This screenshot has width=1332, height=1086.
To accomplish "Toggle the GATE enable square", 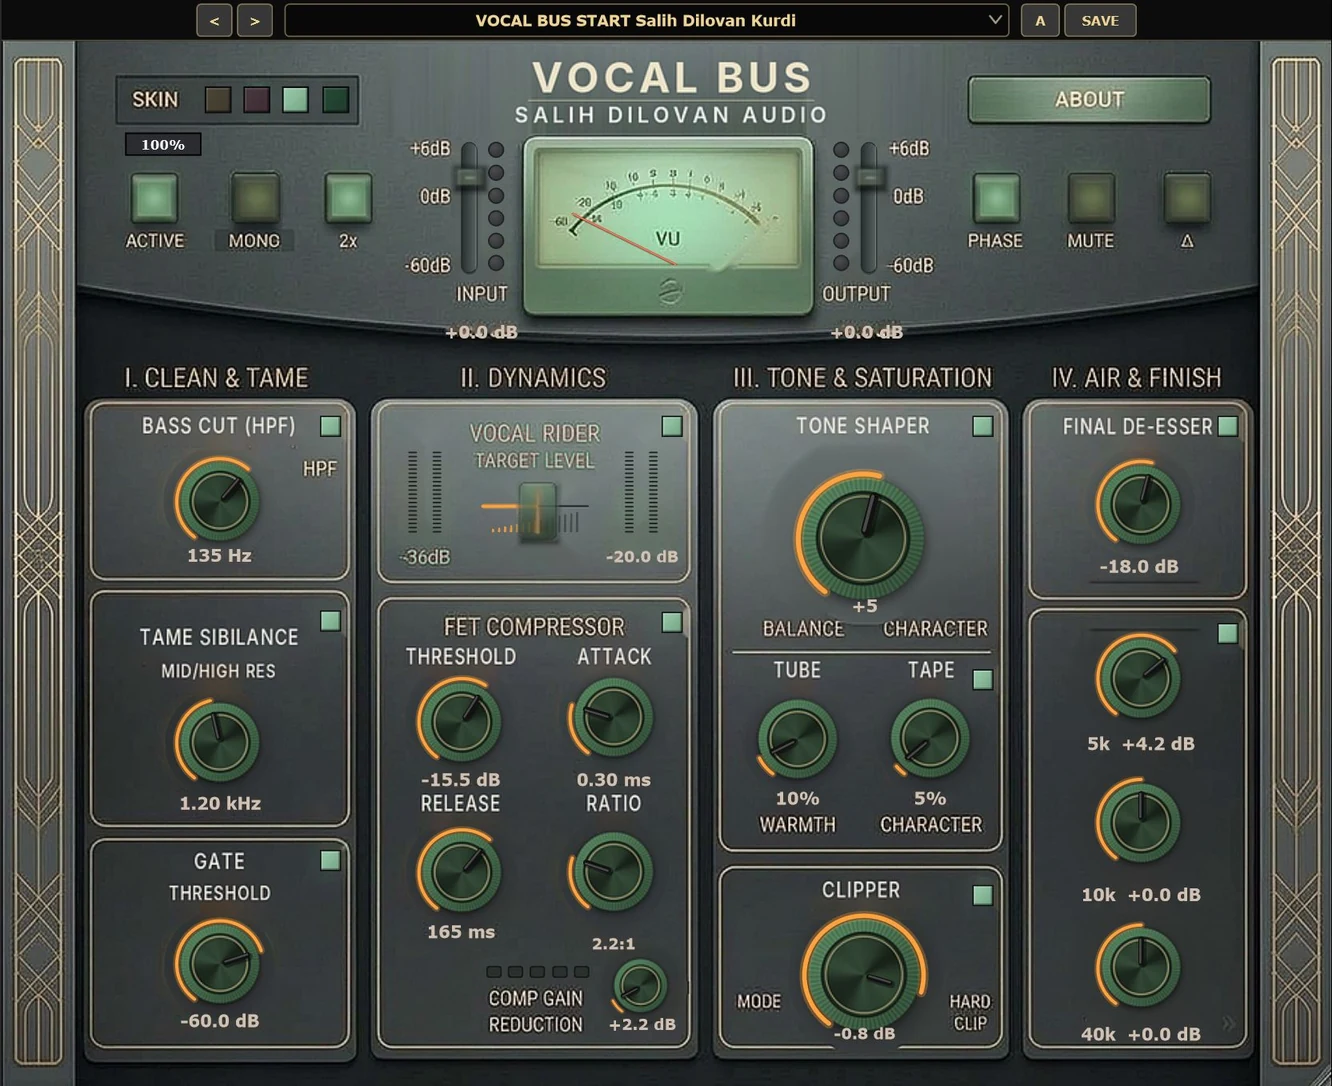I will point(330,860).
